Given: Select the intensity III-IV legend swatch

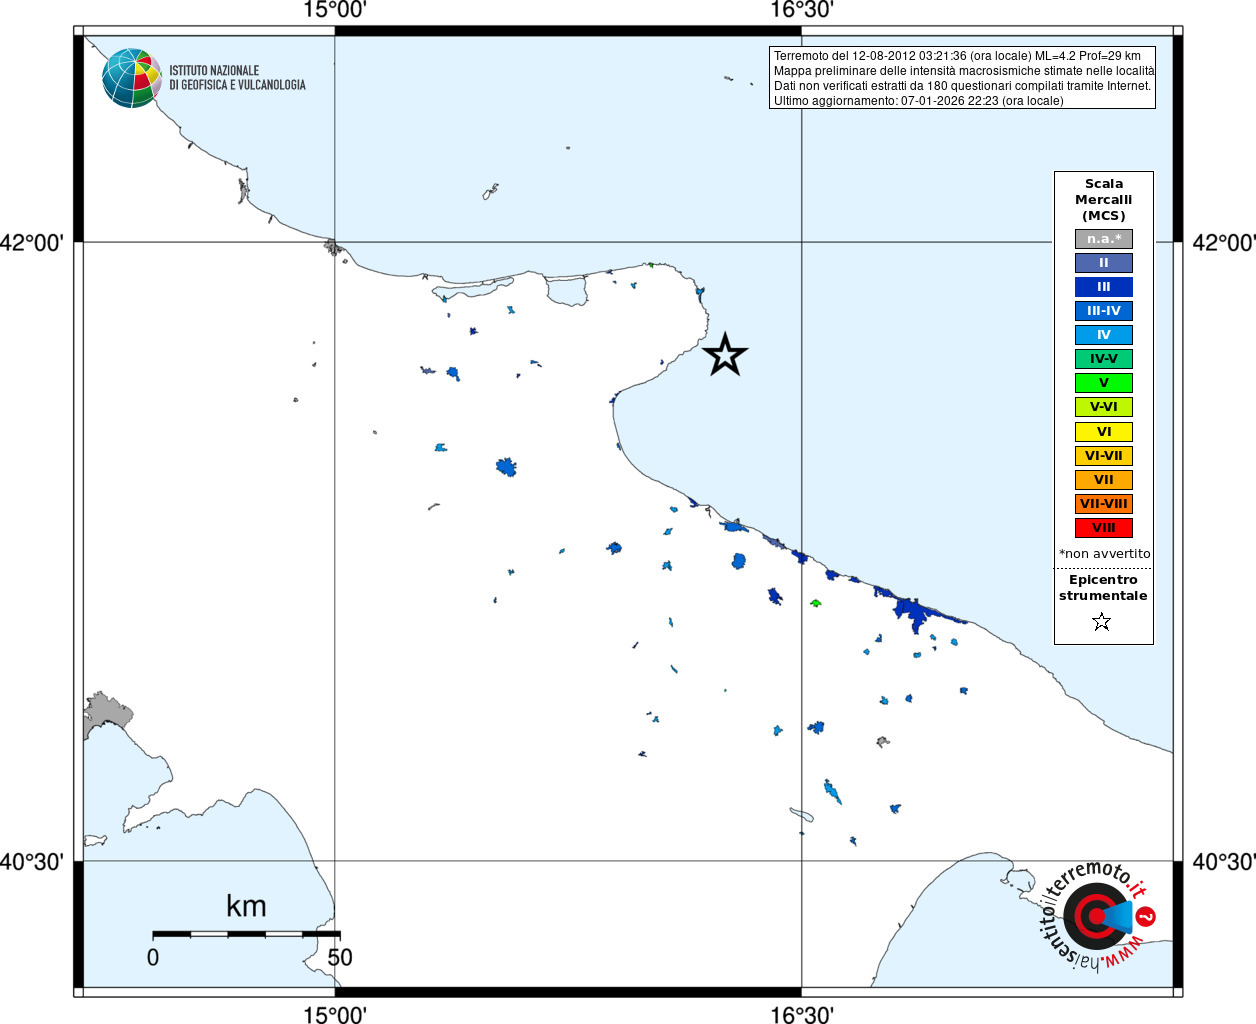Looking at the screenshot, I should pos(1104,311).
